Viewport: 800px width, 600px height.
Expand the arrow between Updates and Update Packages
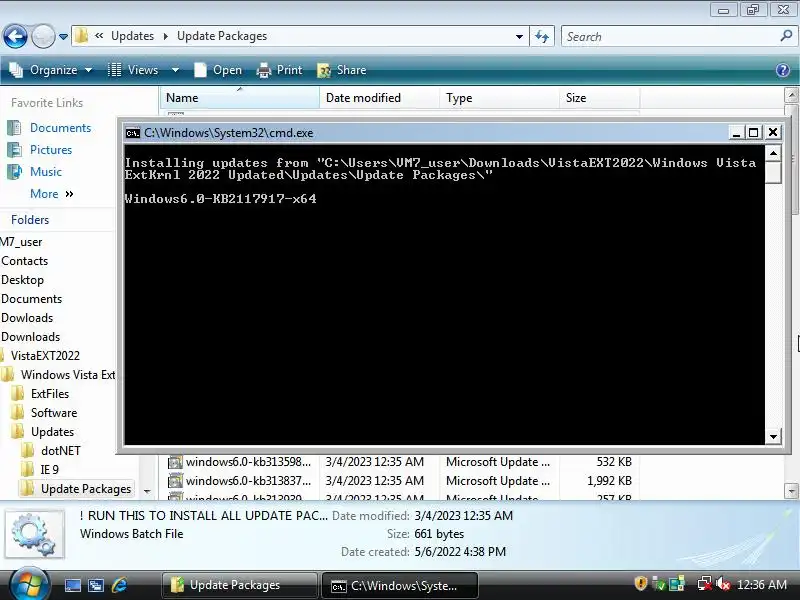click(166, 36)
